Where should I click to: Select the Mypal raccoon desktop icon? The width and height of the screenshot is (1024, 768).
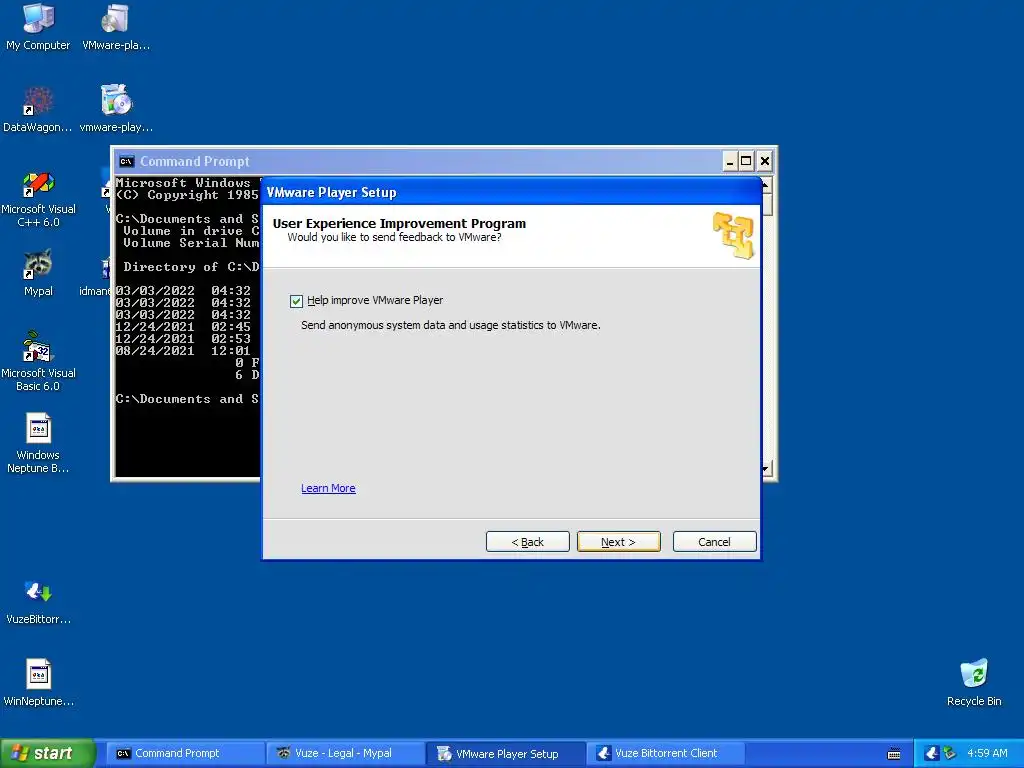coord(38,273)
